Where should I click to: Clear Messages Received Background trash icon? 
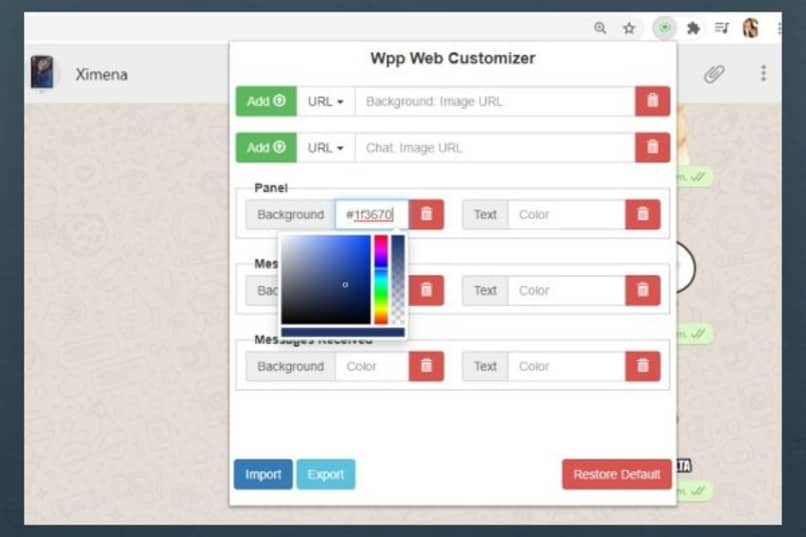point(426,366)
